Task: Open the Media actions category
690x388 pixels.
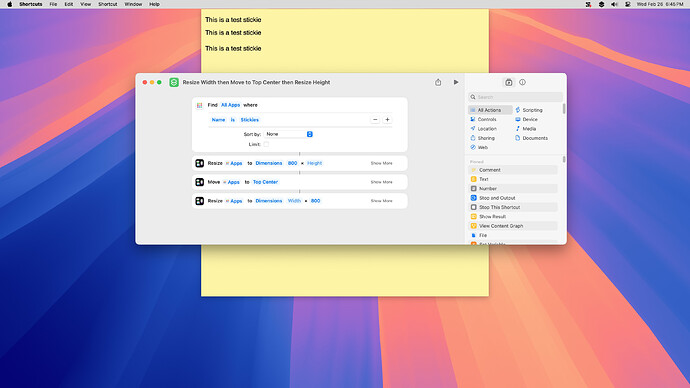Action: coord(525,129)
